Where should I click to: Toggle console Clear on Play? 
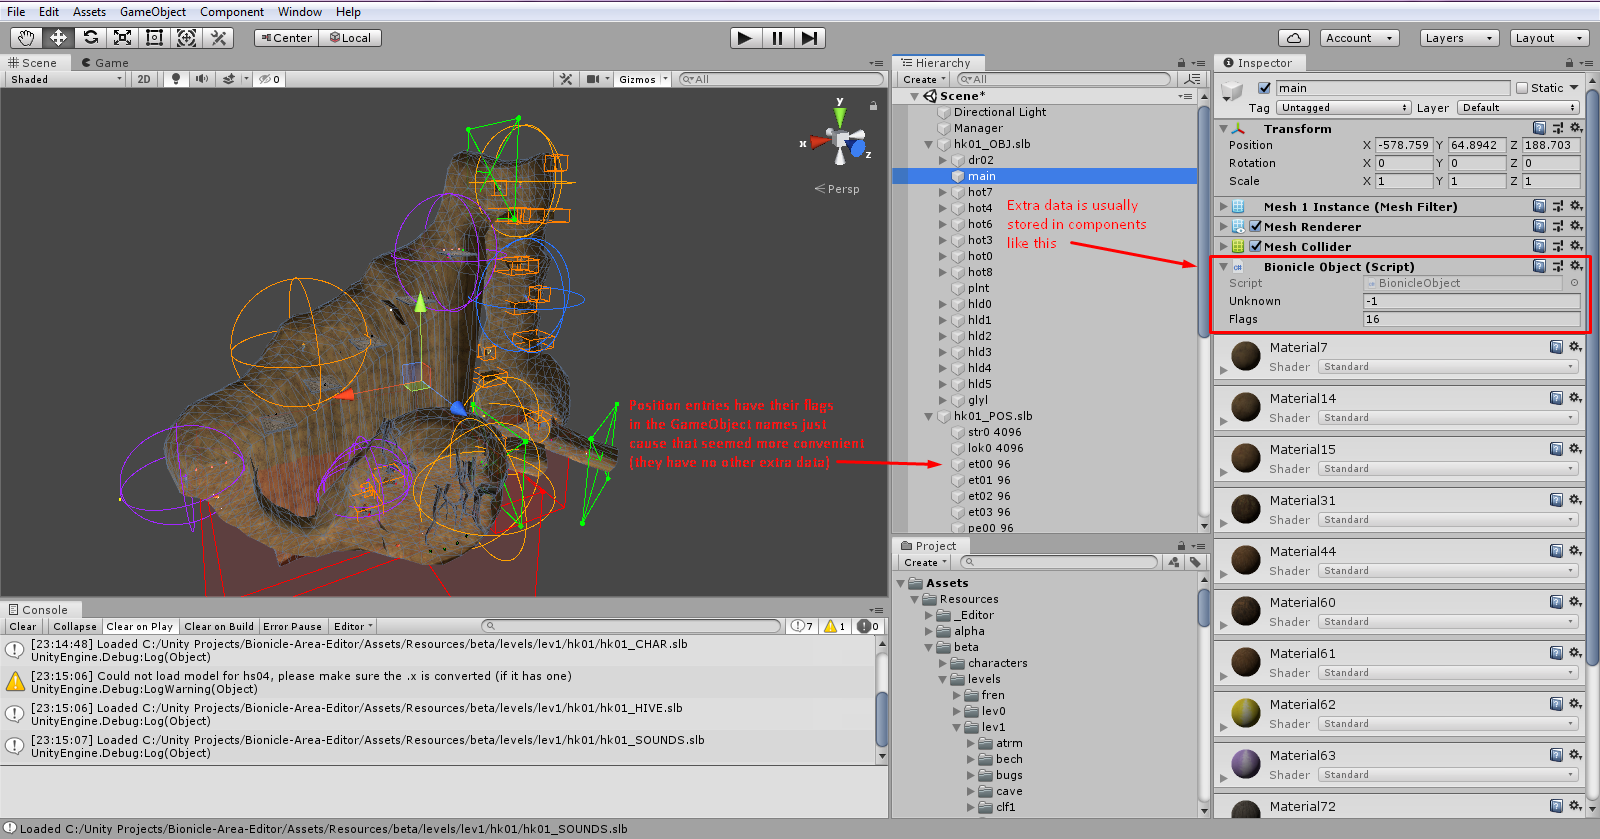140,626
